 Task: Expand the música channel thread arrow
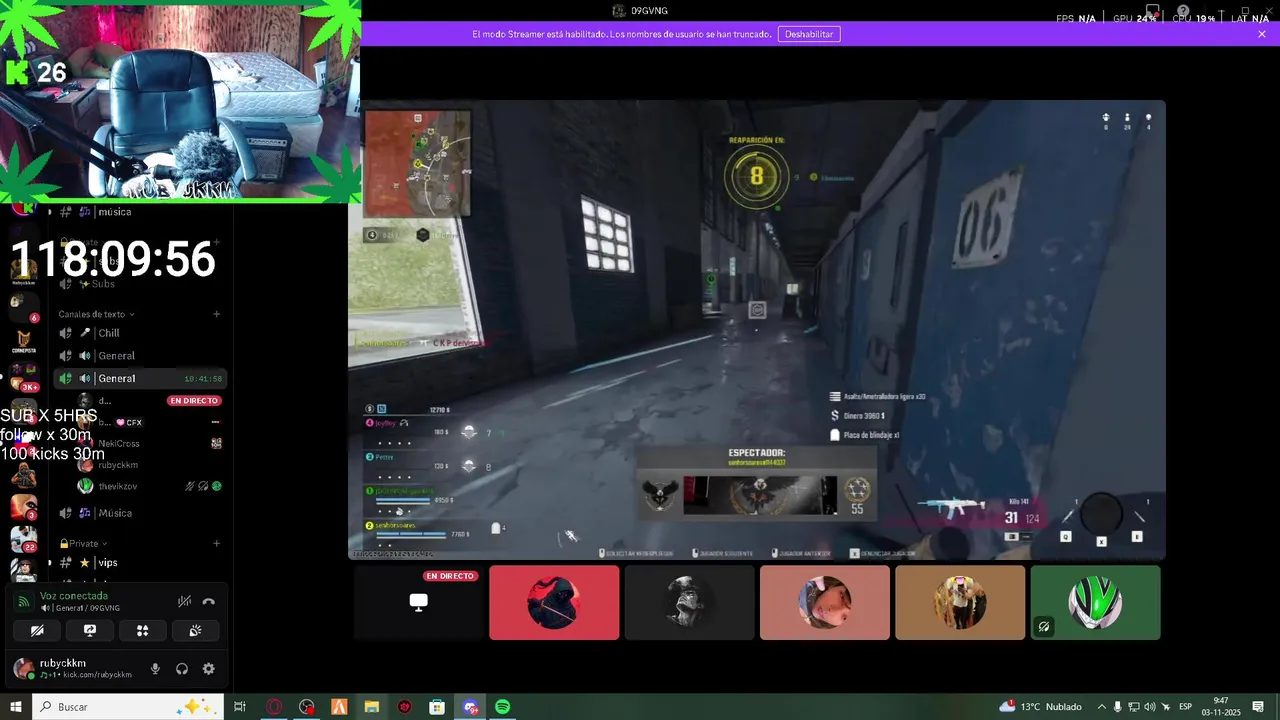point(50,212)
